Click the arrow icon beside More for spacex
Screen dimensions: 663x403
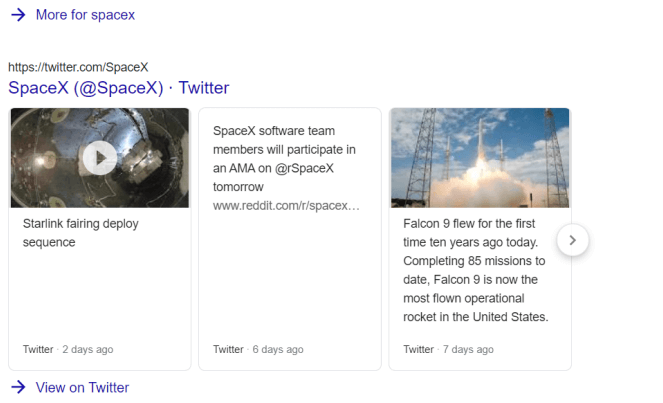pyautogui.click(x=18, y=15)
